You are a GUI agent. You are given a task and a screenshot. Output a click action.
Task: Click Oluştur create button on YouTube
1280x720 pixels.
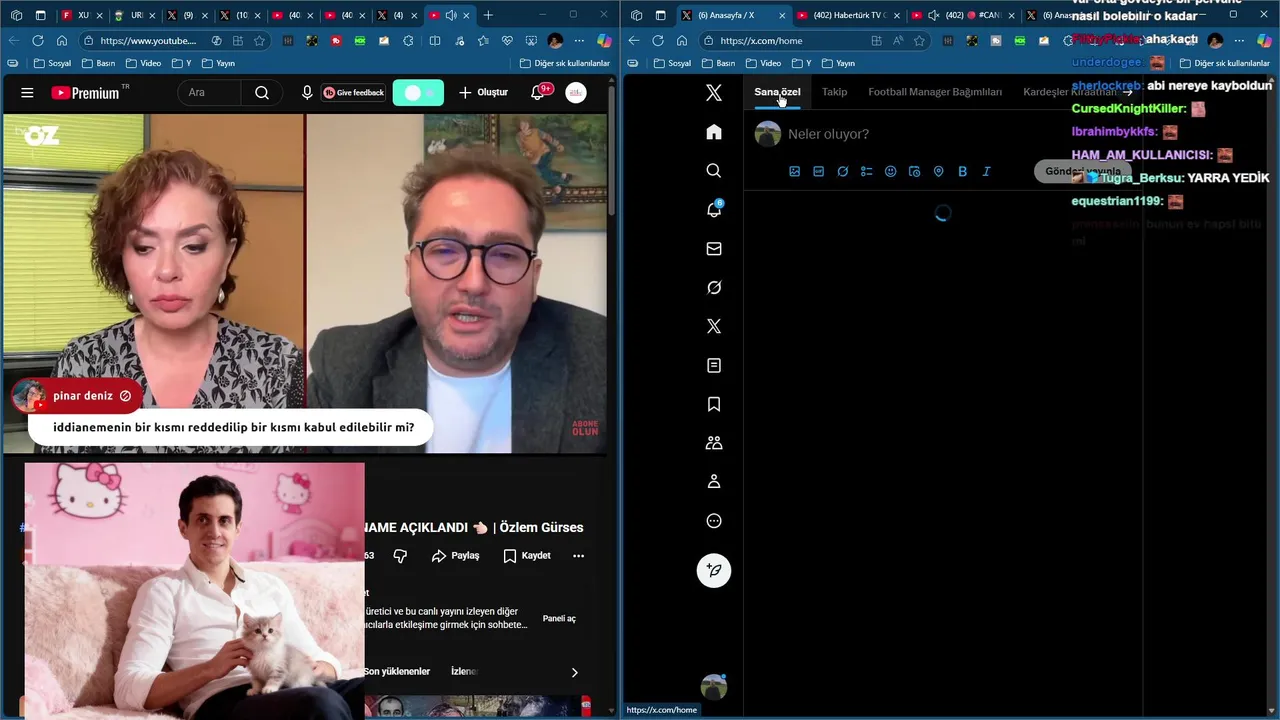point(484,93)
